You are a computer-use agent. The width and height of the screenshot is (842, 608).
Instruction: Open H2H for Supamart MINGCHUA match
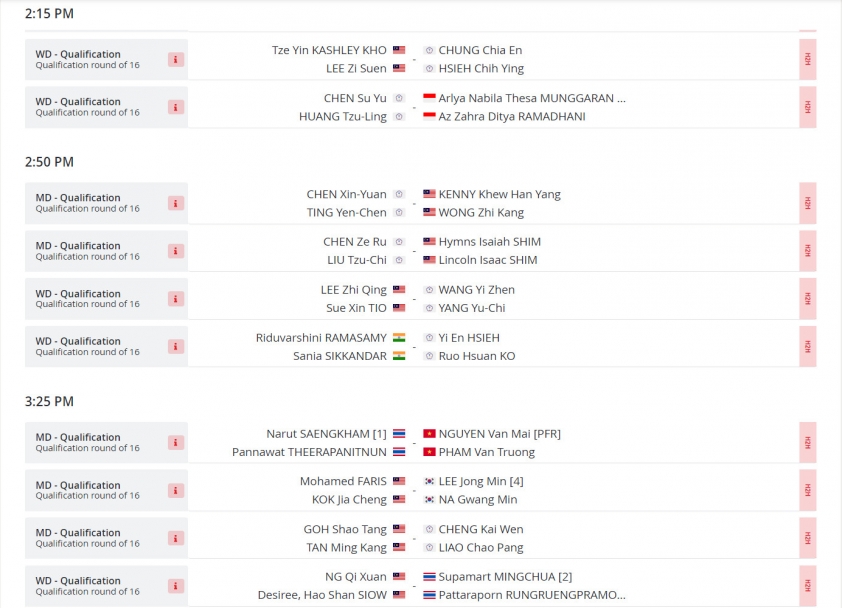808,586
